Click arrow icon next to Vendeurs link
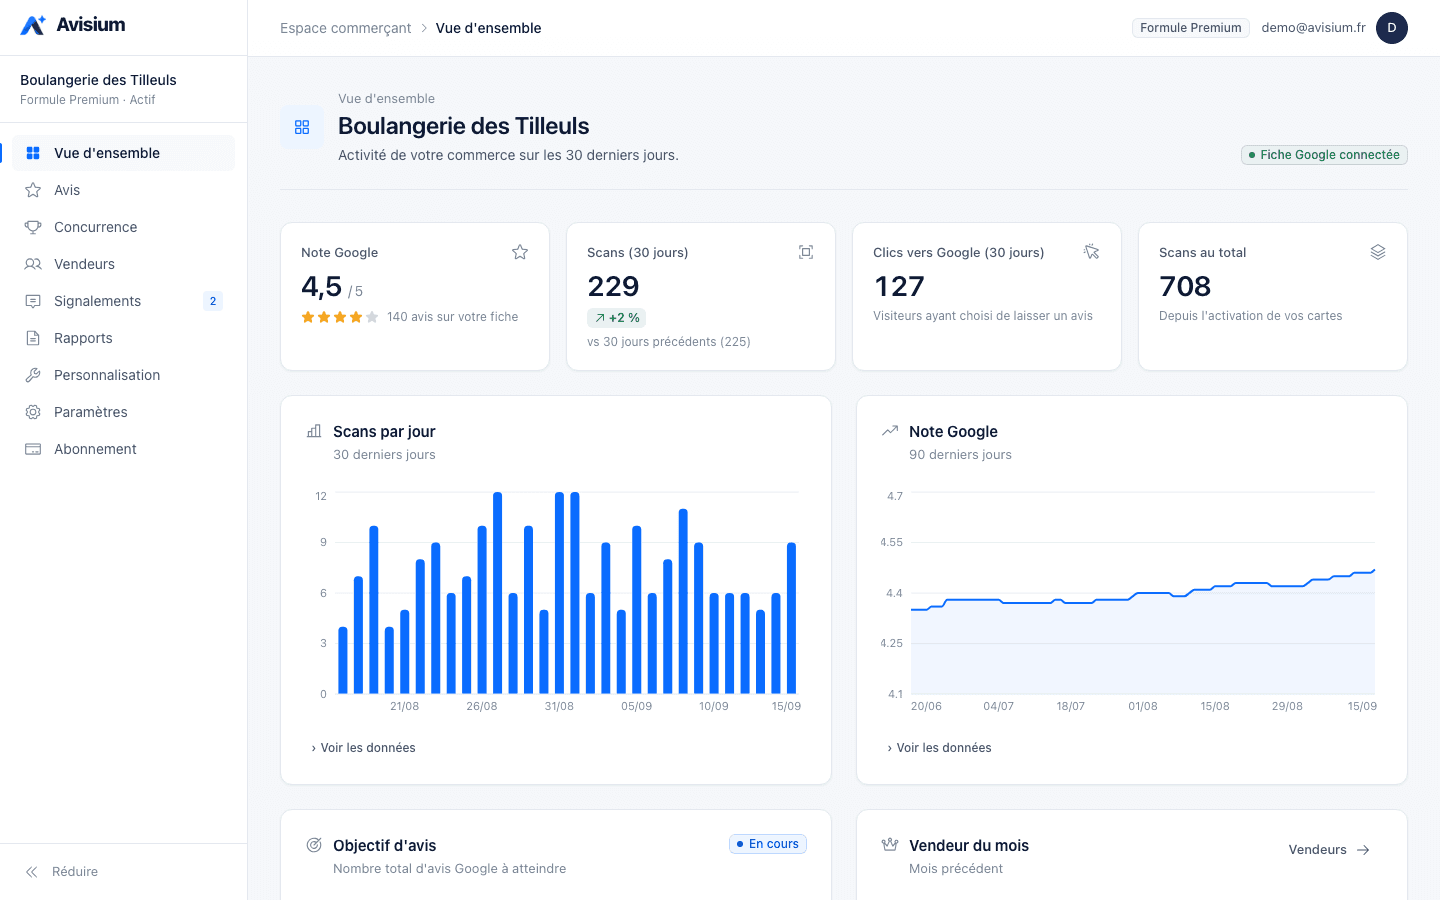 pos(1363,850)
